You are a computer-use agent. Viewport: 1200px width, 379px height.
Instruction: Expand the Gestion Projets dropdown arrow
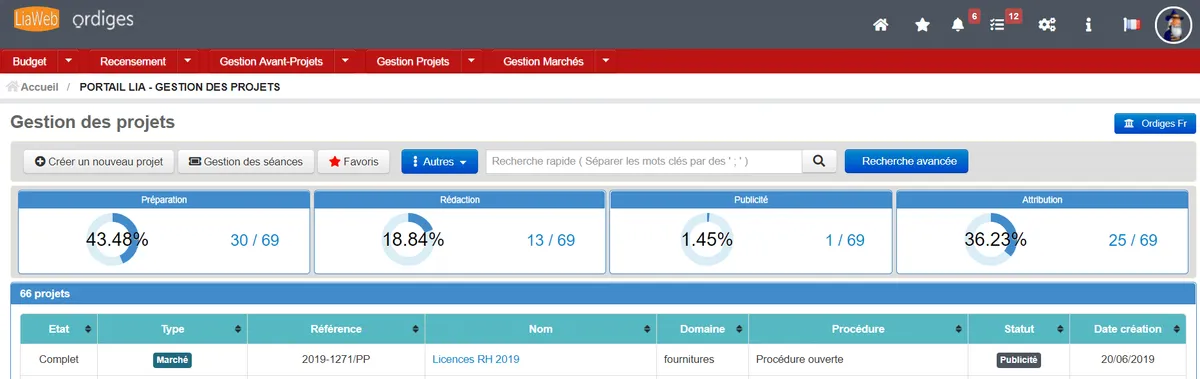(471, 61)
